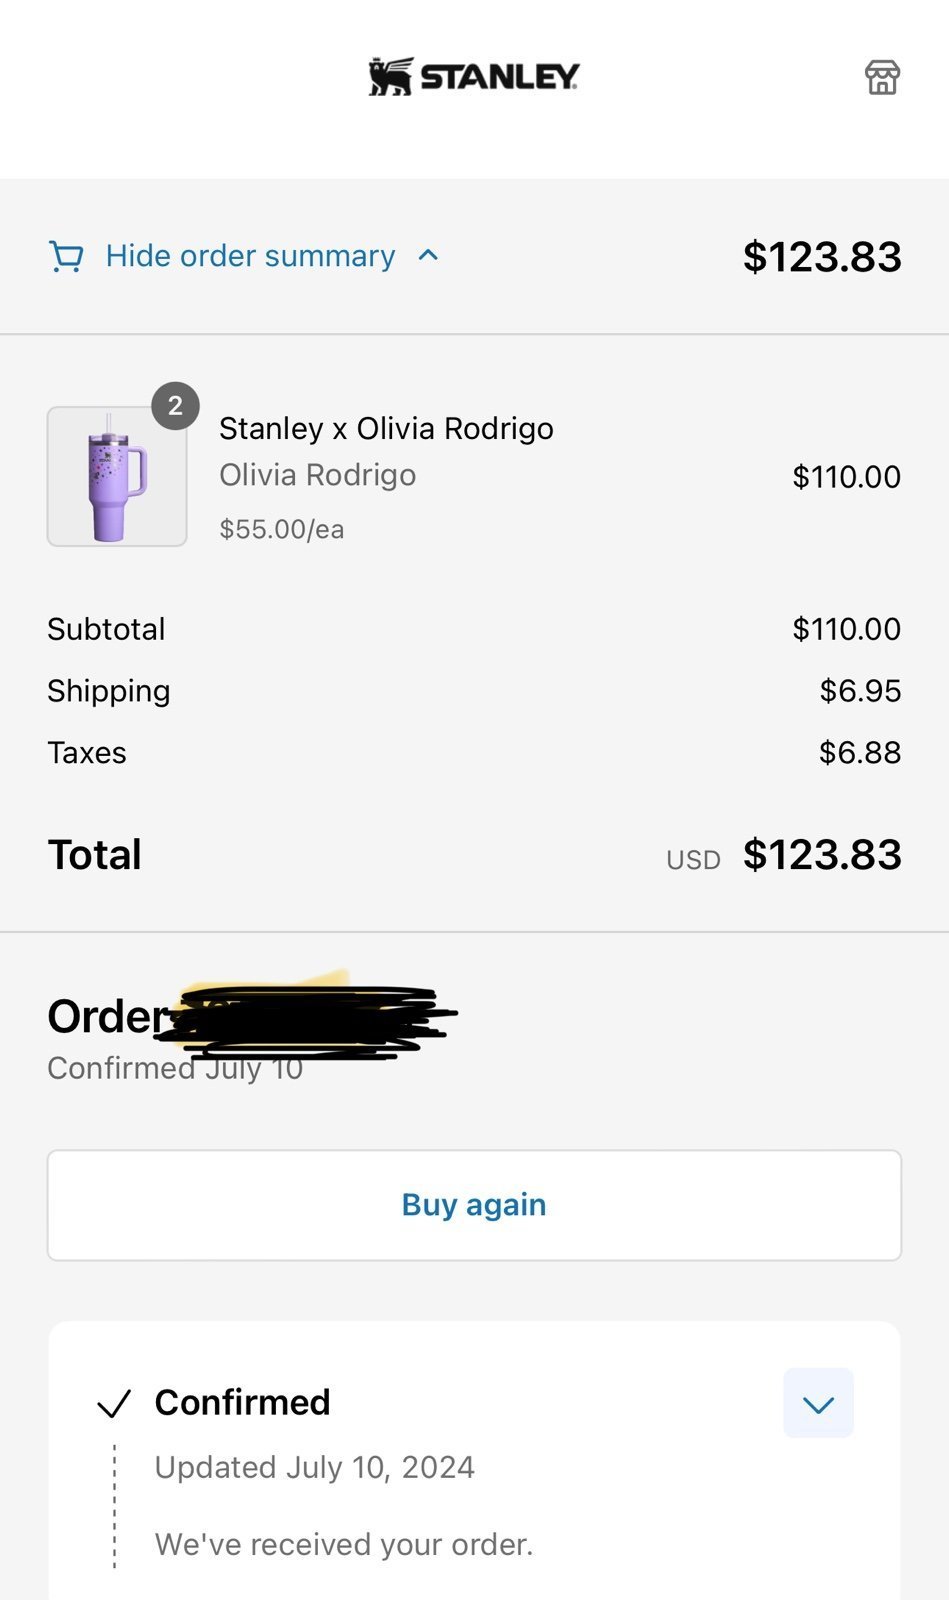The image size is (949, 1600).
Task: Click the Confirmed checkmark icon
Action: (114, 1404)
